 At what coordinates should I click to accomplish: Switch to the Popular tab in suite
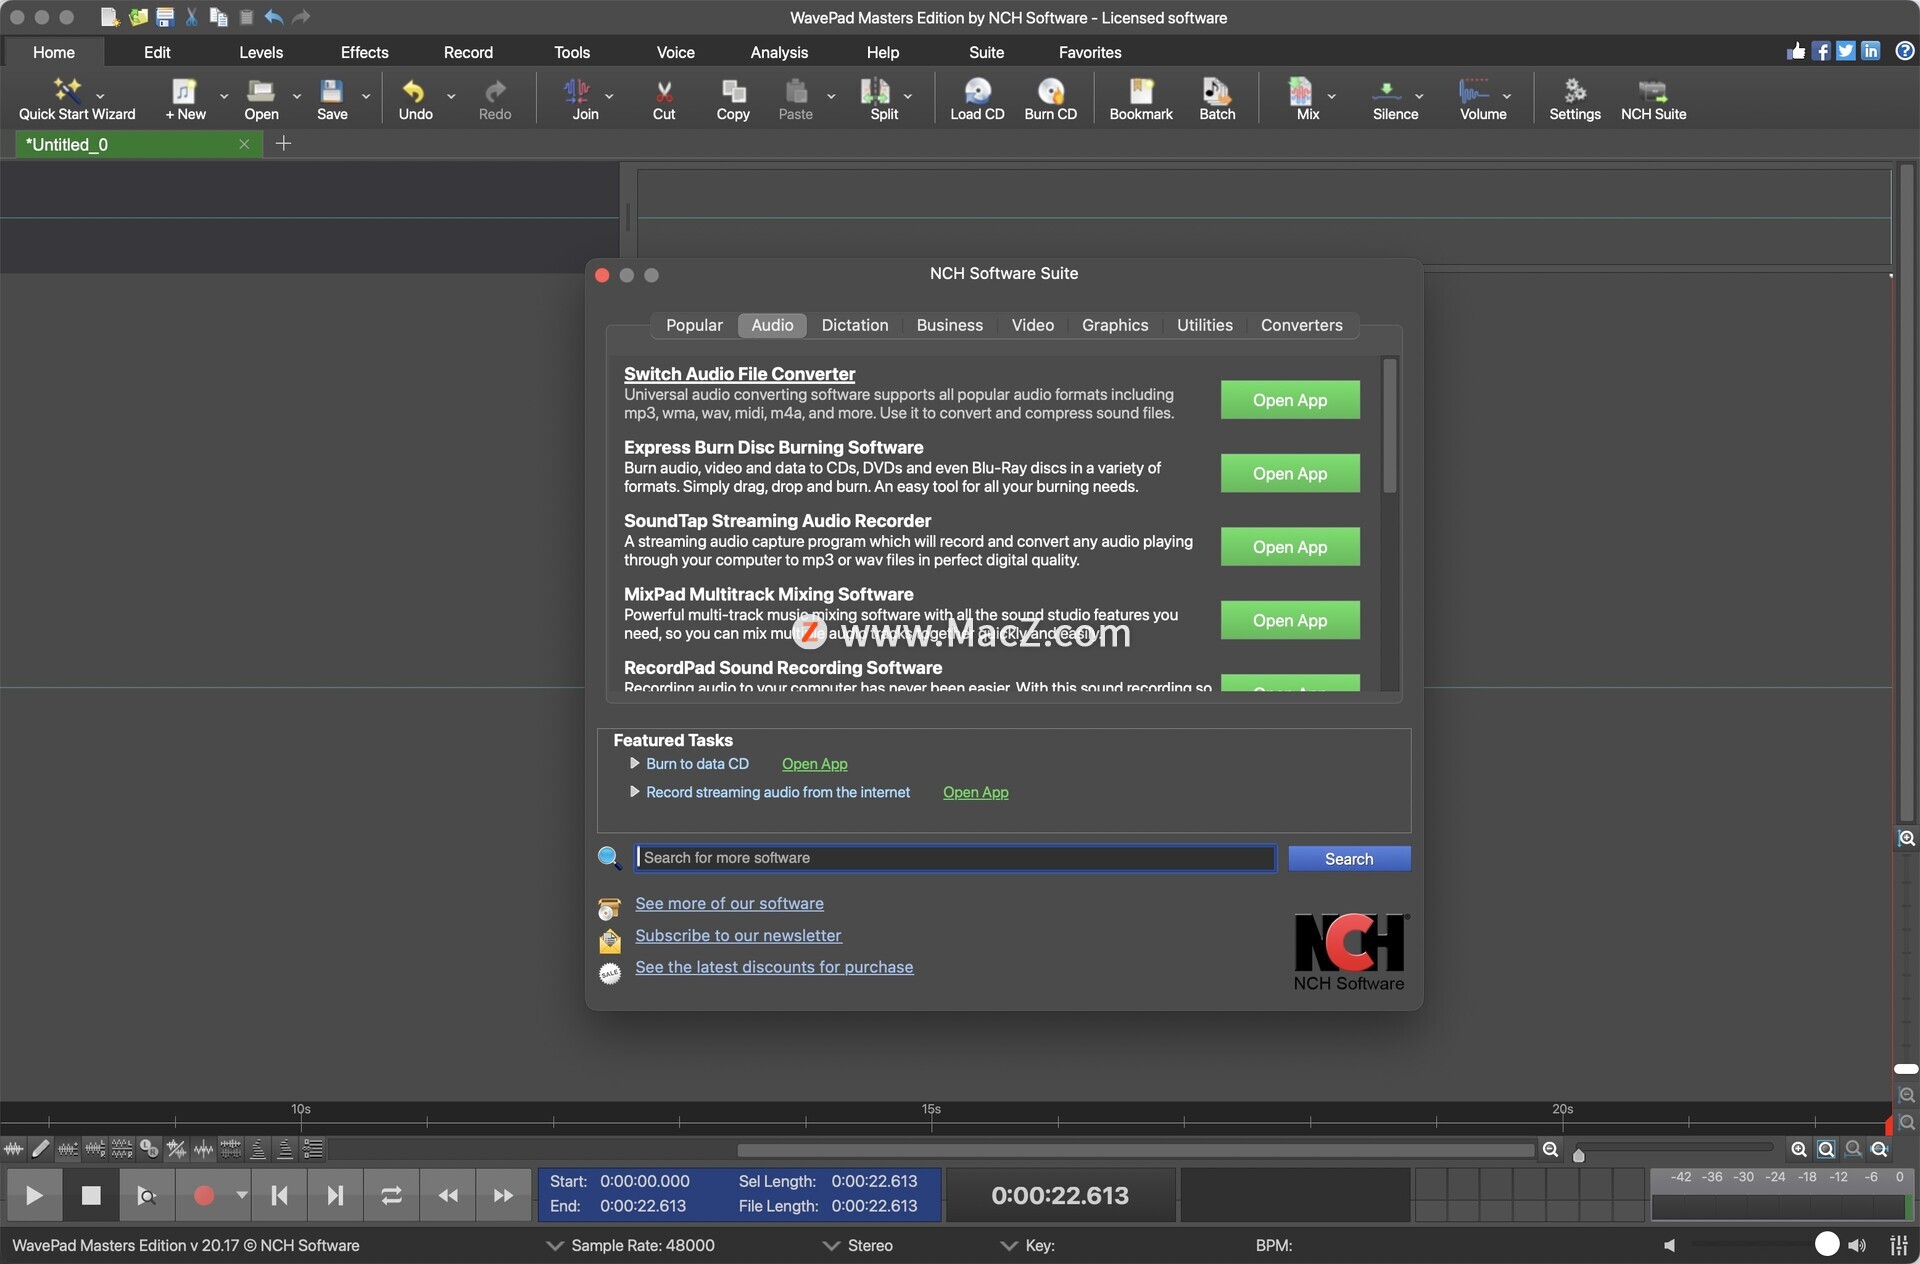point(694,325)
